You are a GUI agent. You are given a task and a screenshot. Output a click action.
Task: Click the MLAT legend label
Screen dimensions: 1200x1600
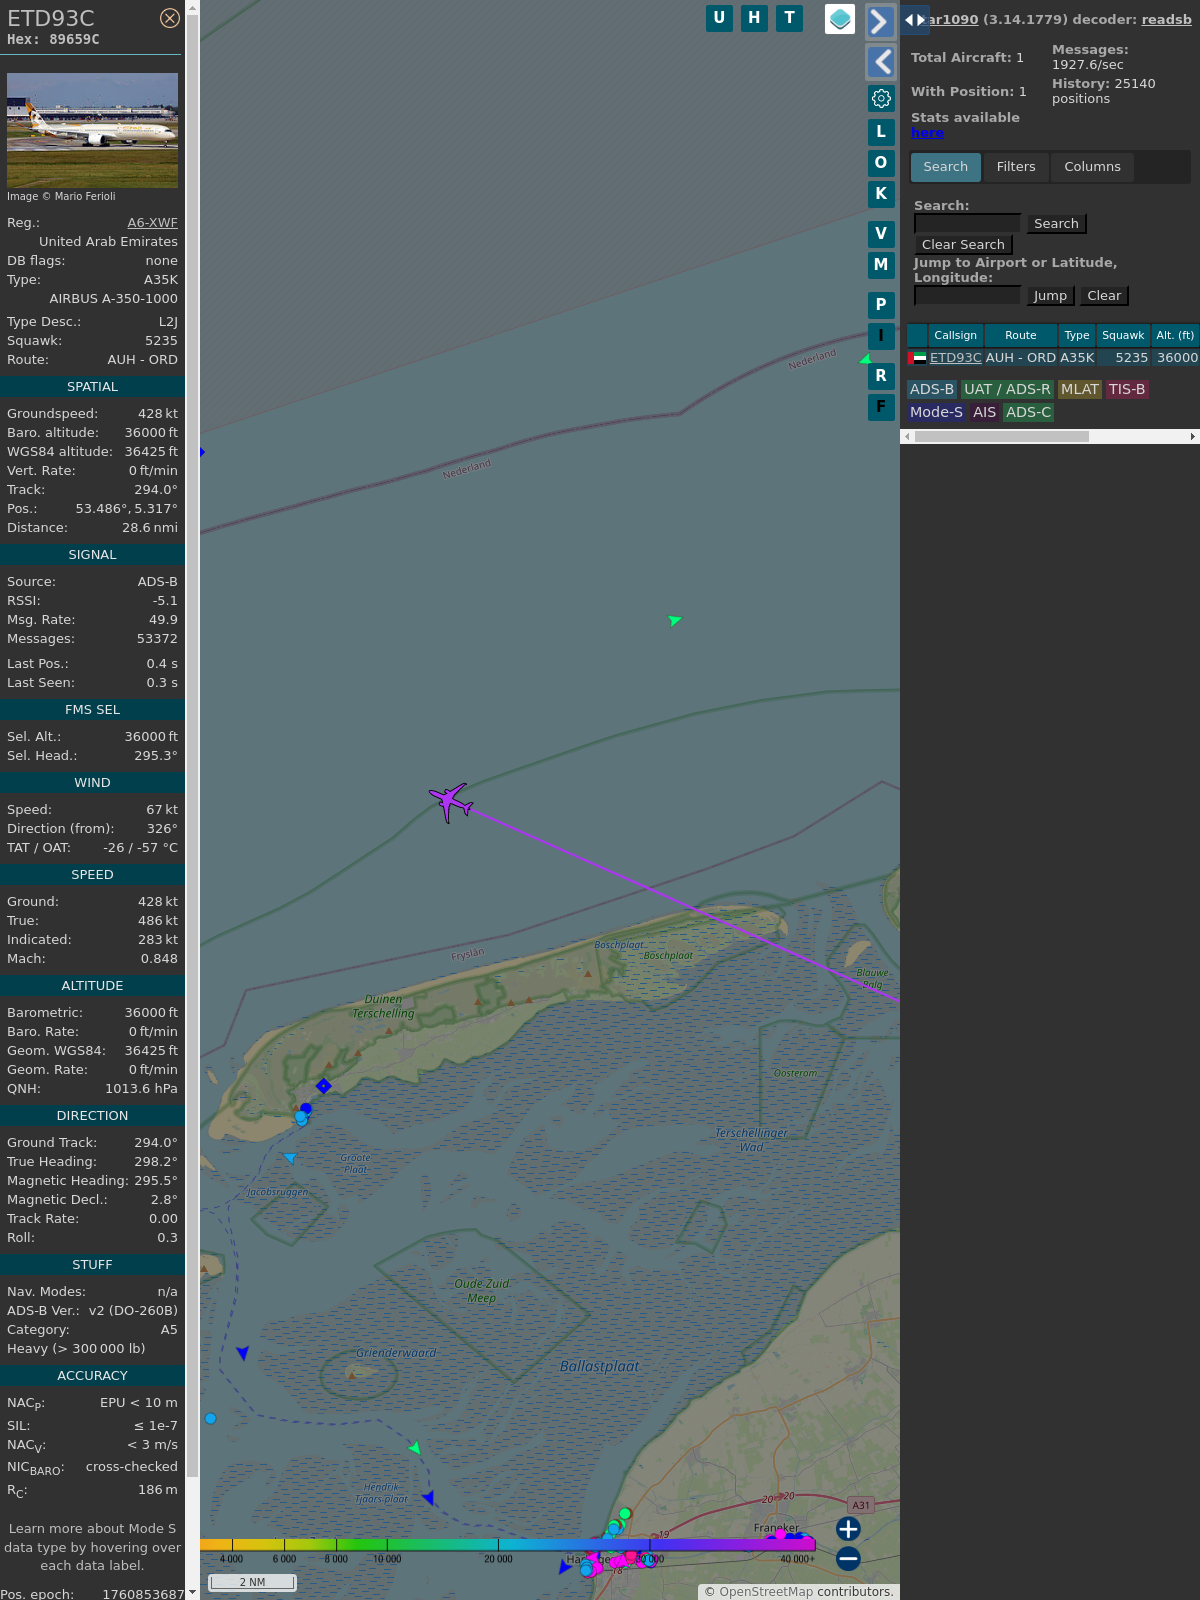tap(1080, 390)
